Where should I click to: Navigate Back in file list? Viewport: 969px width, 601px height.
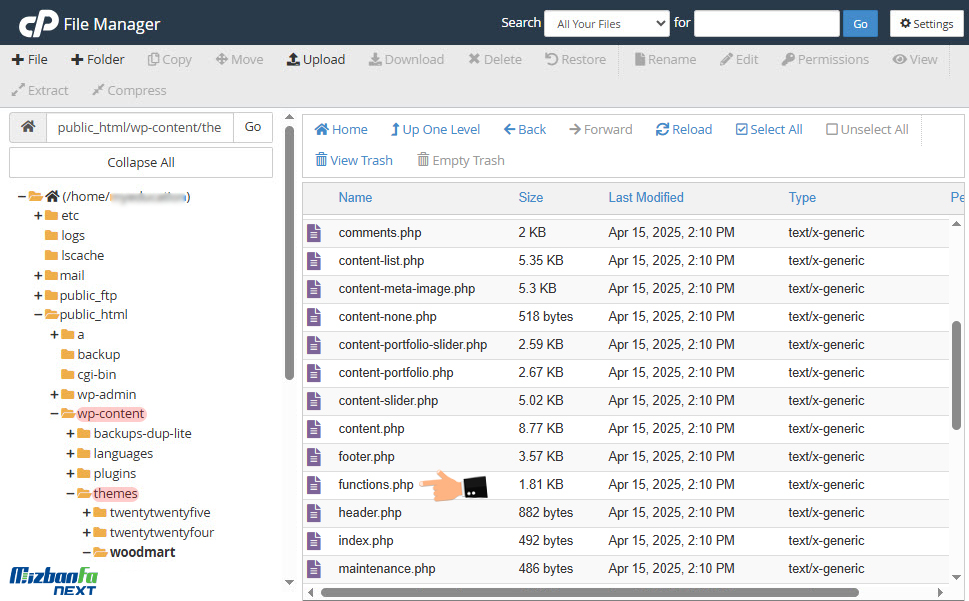pos(524,130)
